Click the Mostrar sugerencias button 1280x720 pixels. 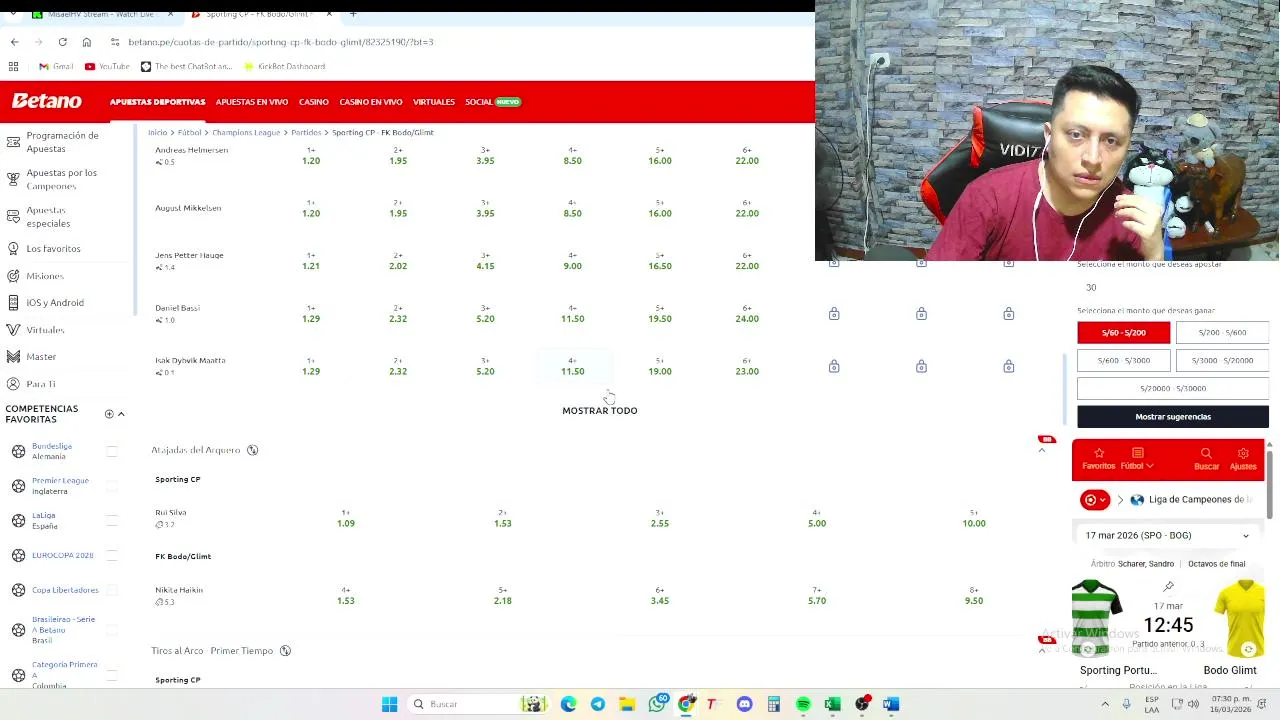1173,417
